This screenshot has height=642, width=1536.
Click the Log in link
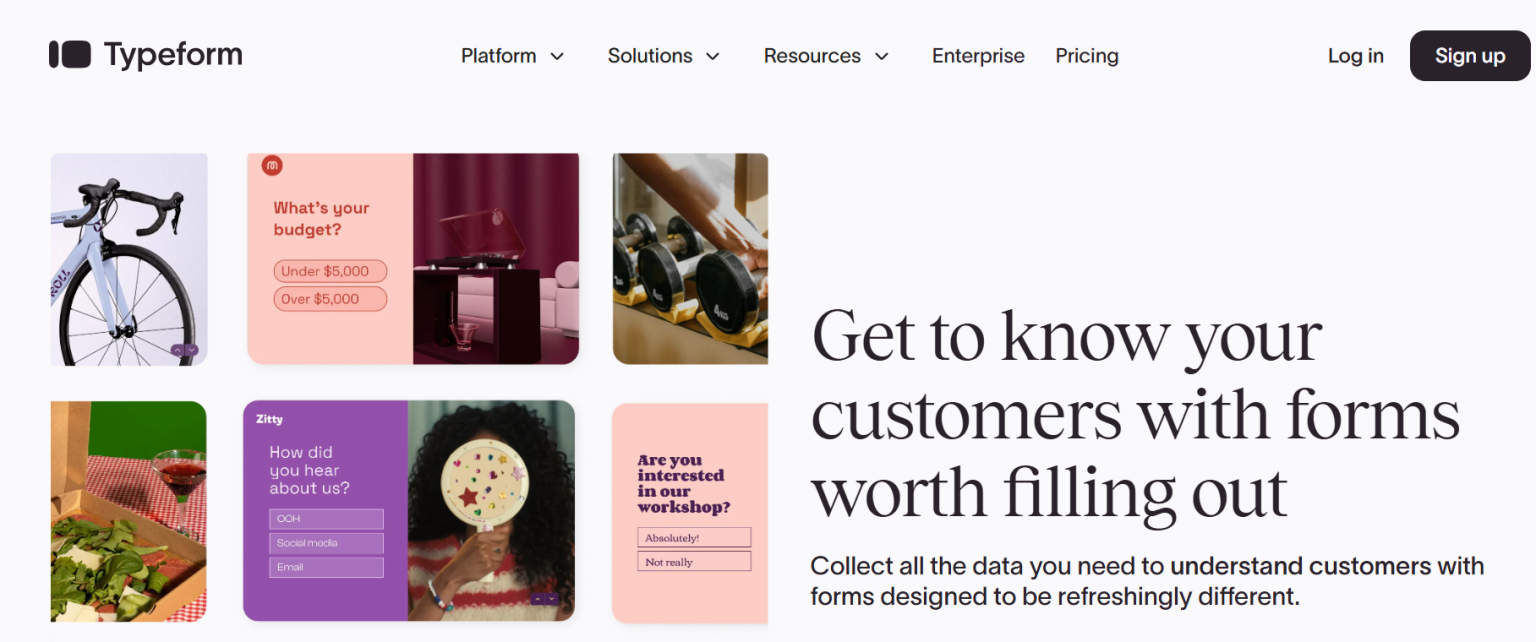click(x=1355, y=56)
